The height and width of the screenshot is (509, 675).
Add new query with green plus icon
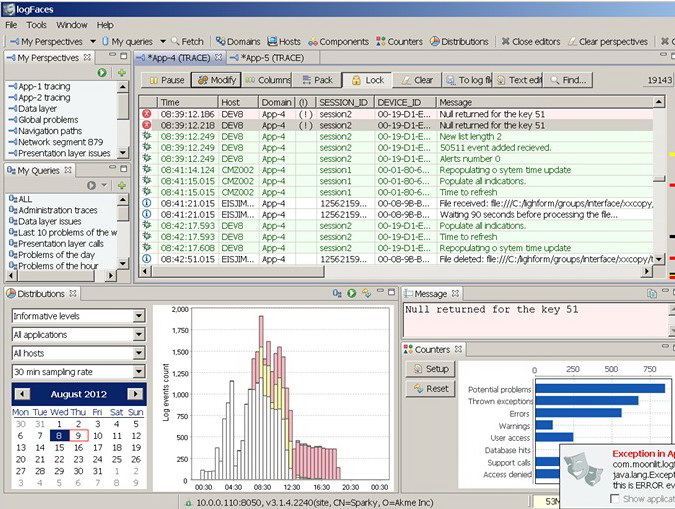[x=121, y=185]
